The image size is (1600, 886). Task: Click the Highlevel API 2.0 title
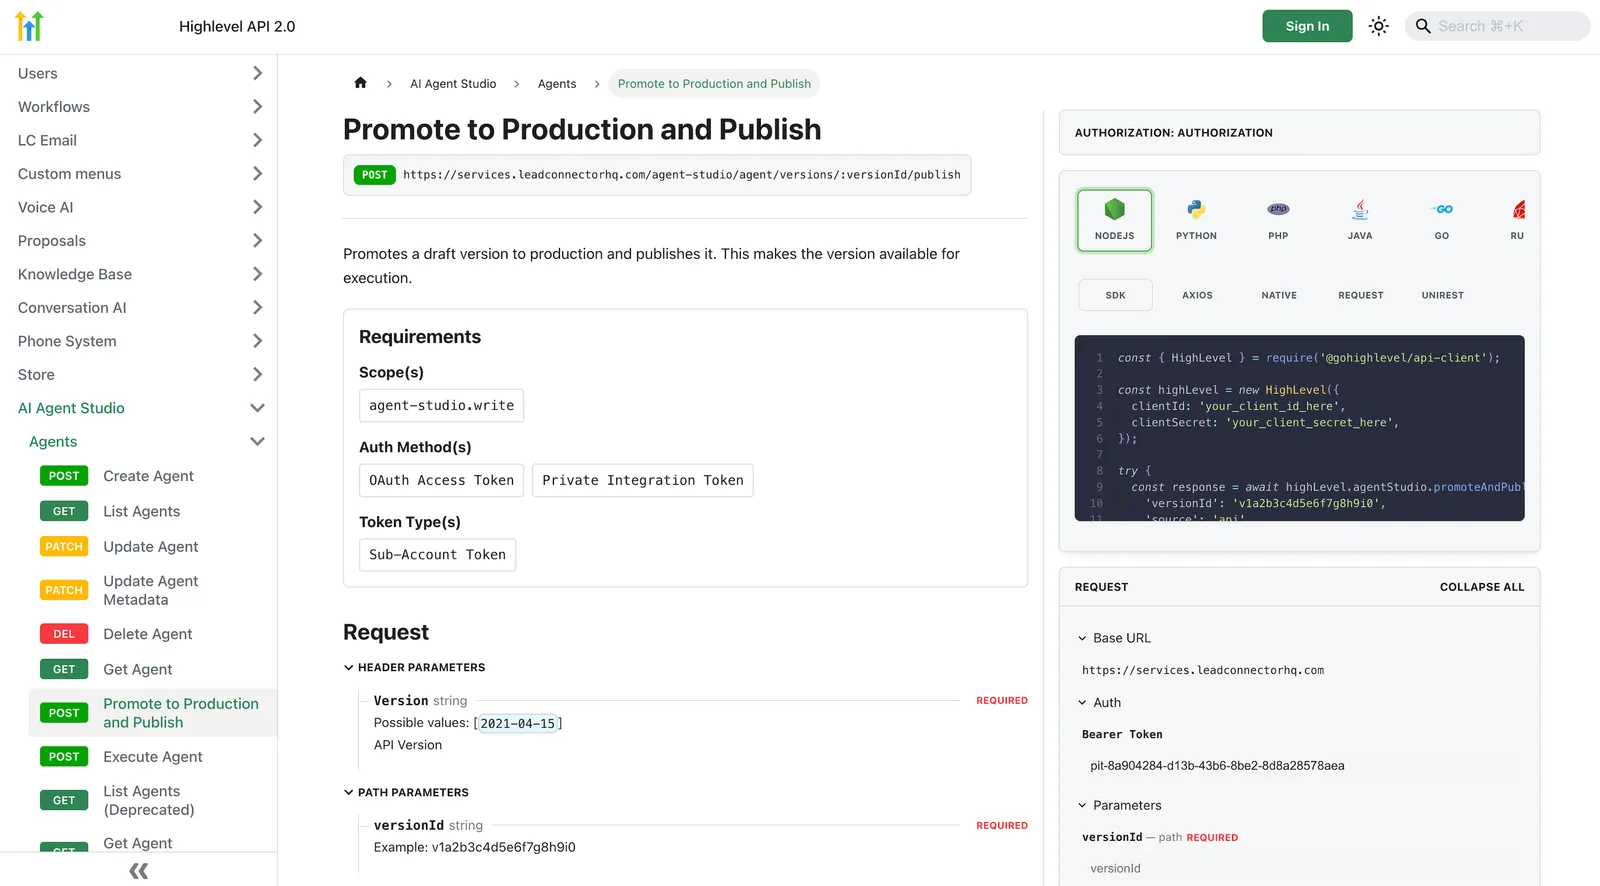pos(237,26)
